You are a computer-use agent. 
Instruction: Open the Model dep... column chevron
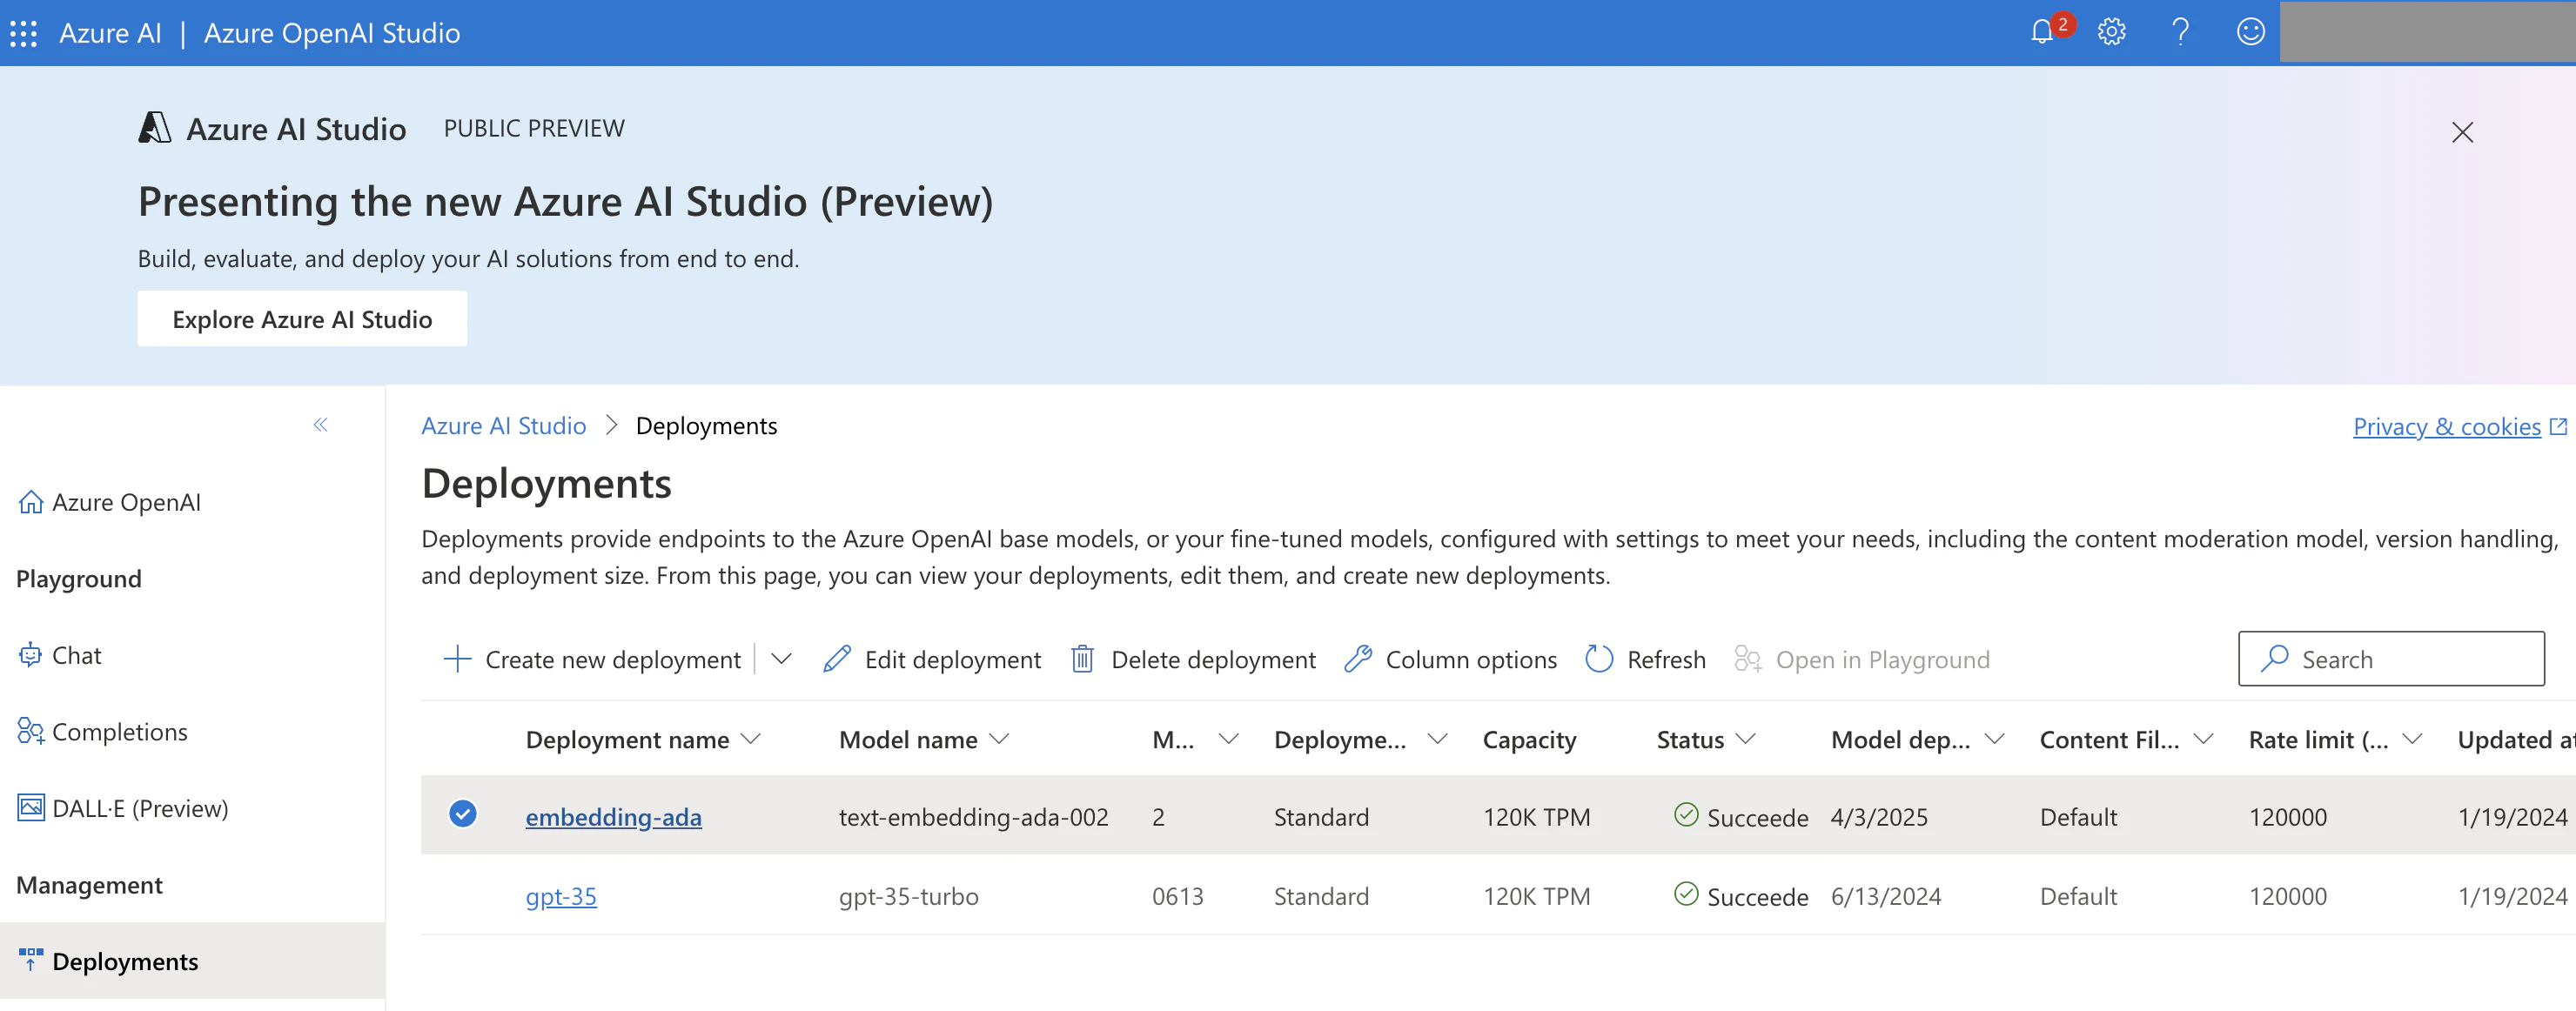click(1994, 739)
